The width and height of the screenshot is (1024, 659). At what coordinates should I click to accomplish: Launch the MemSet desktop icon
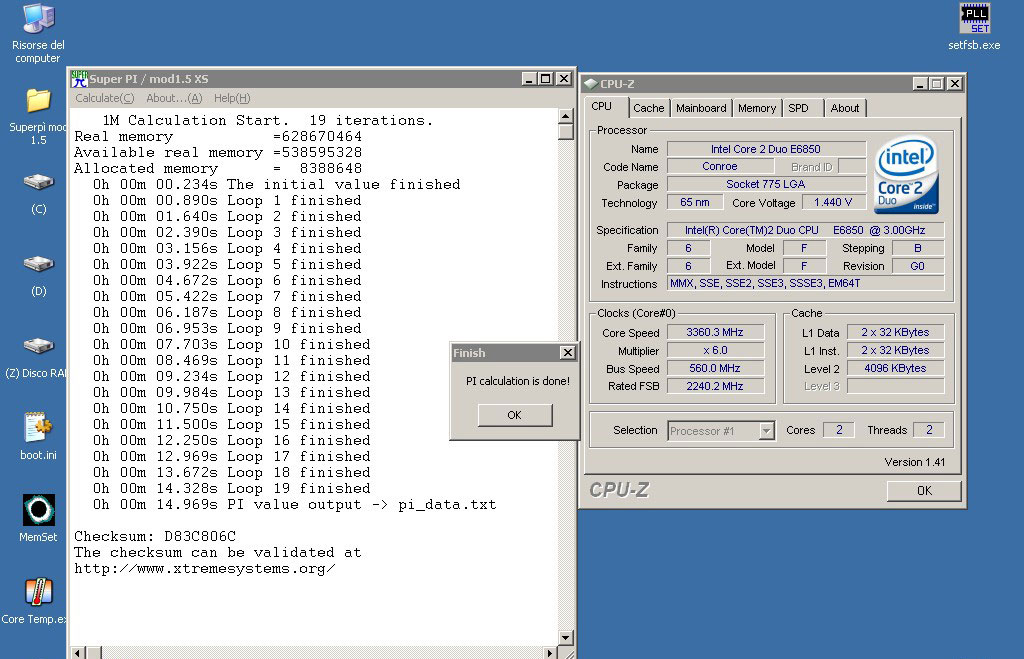39,510
